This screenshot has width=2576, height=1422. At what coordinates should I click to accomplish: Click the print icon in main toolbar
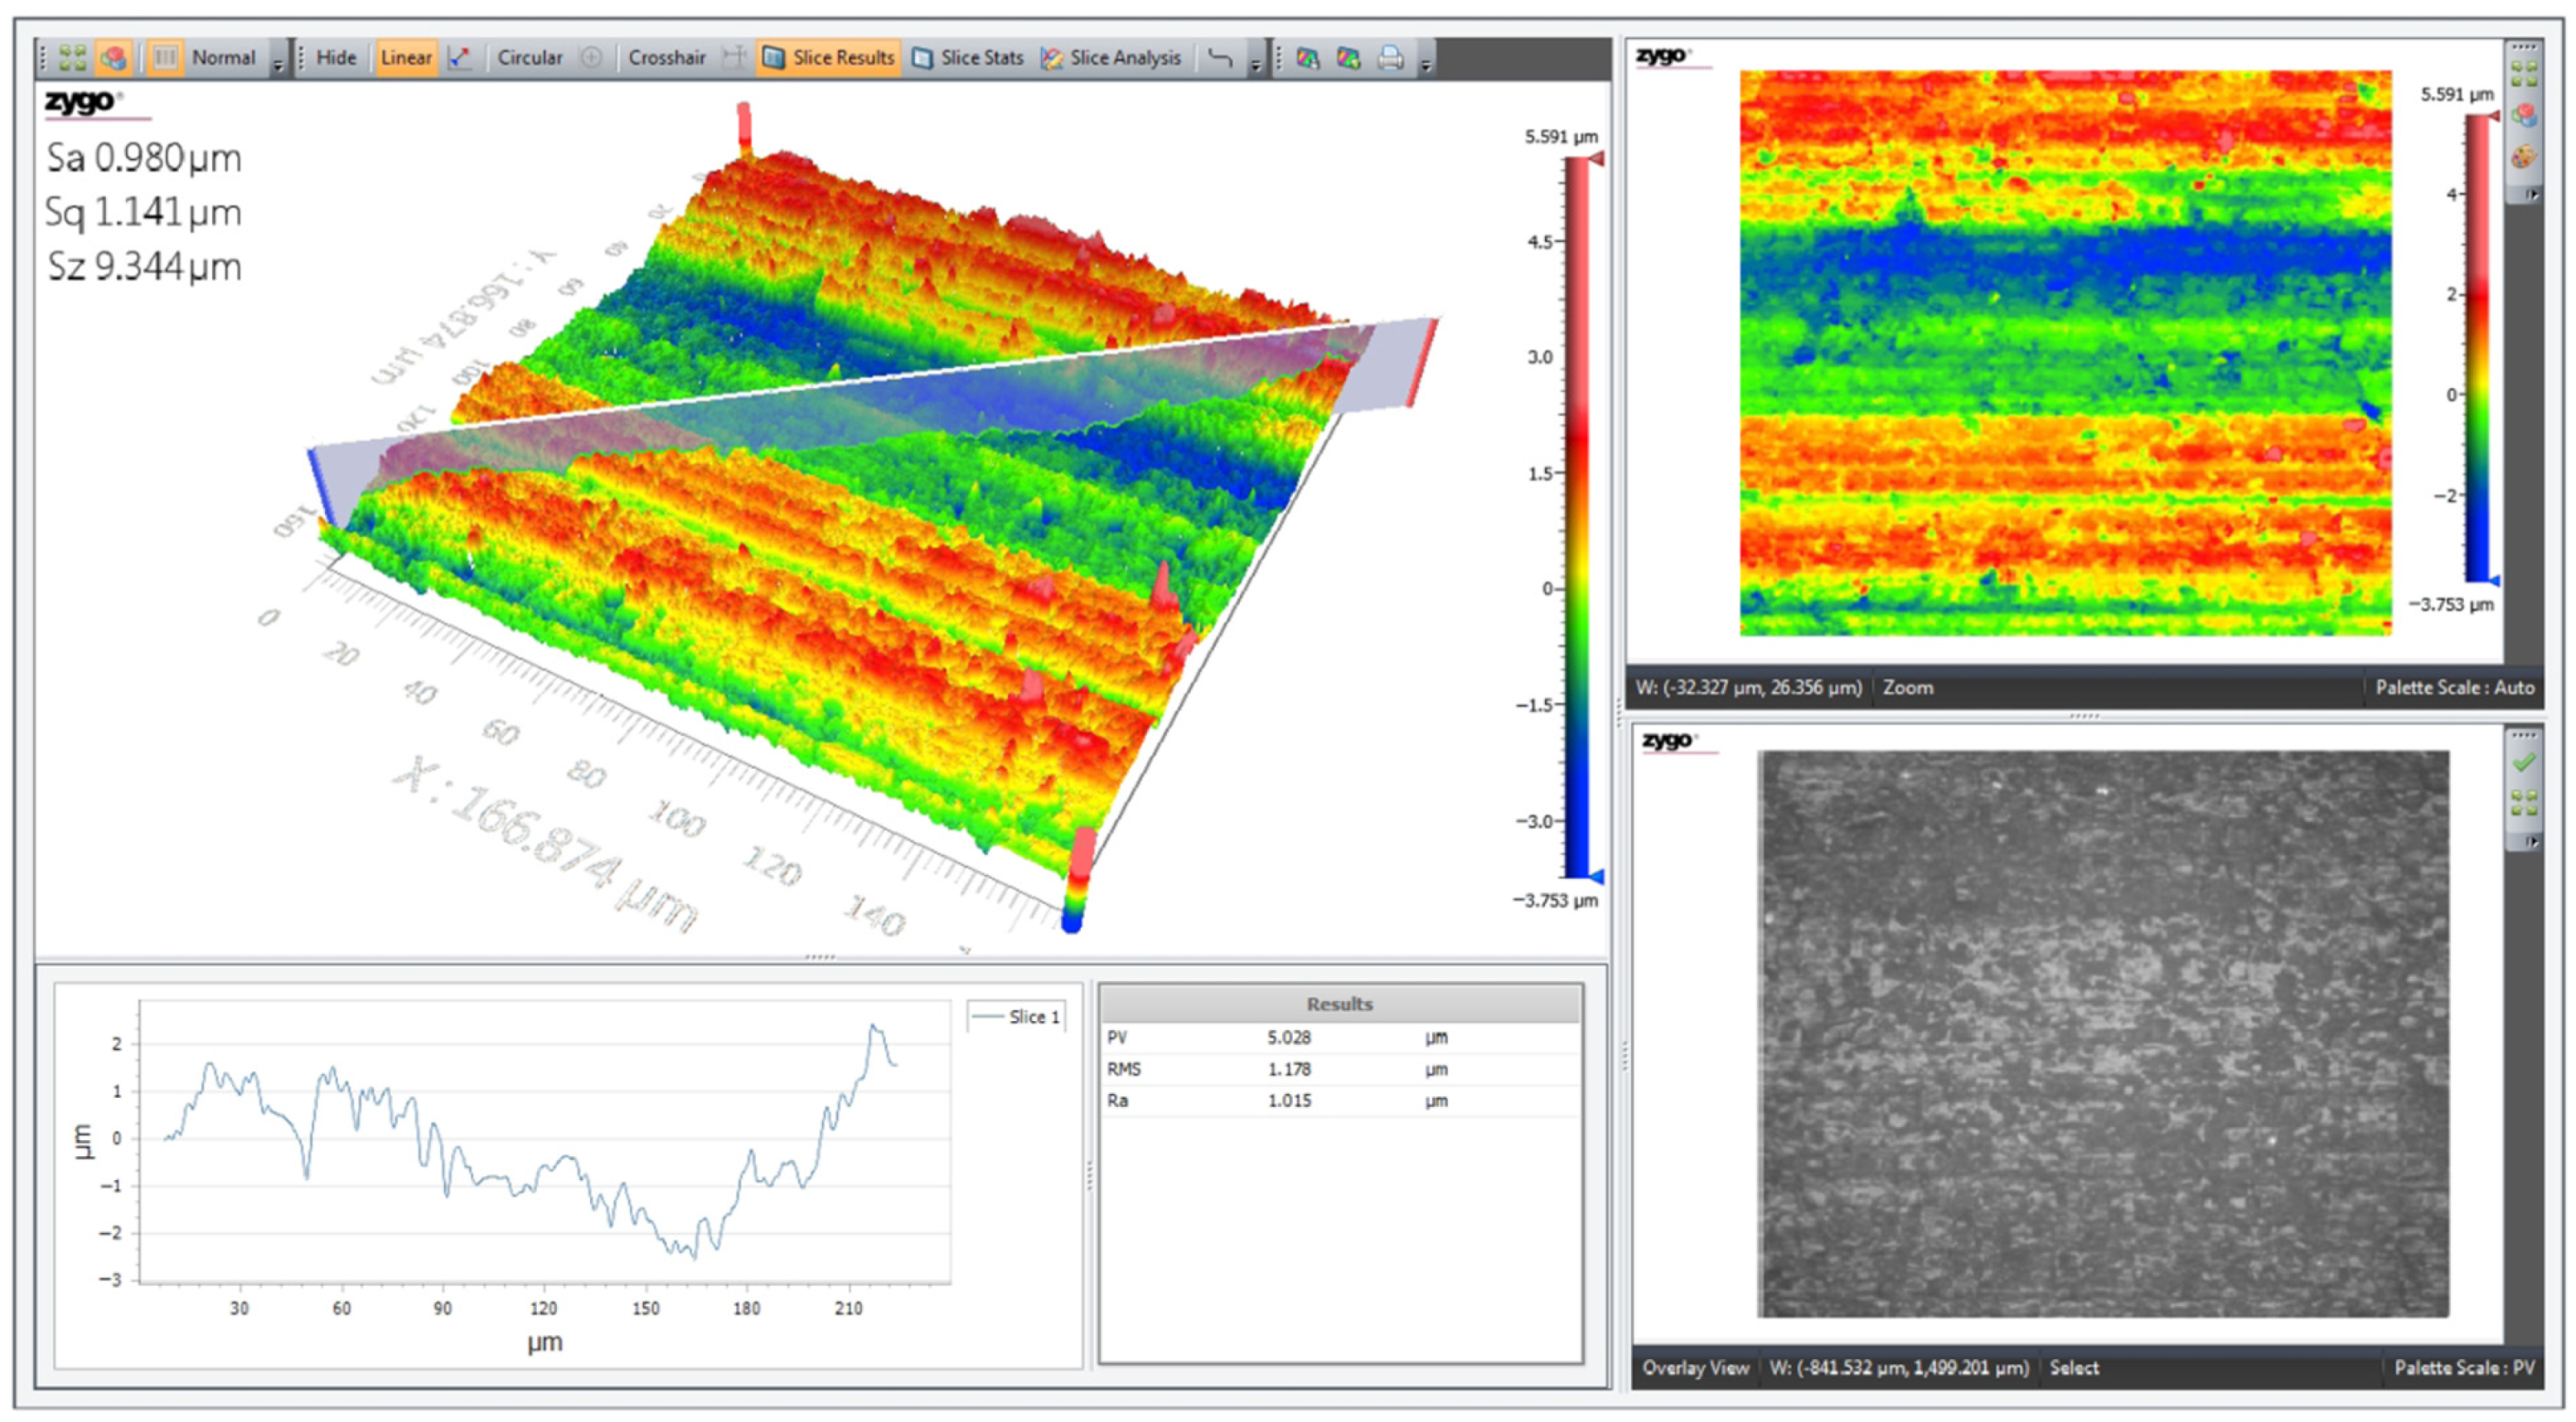1390,58
